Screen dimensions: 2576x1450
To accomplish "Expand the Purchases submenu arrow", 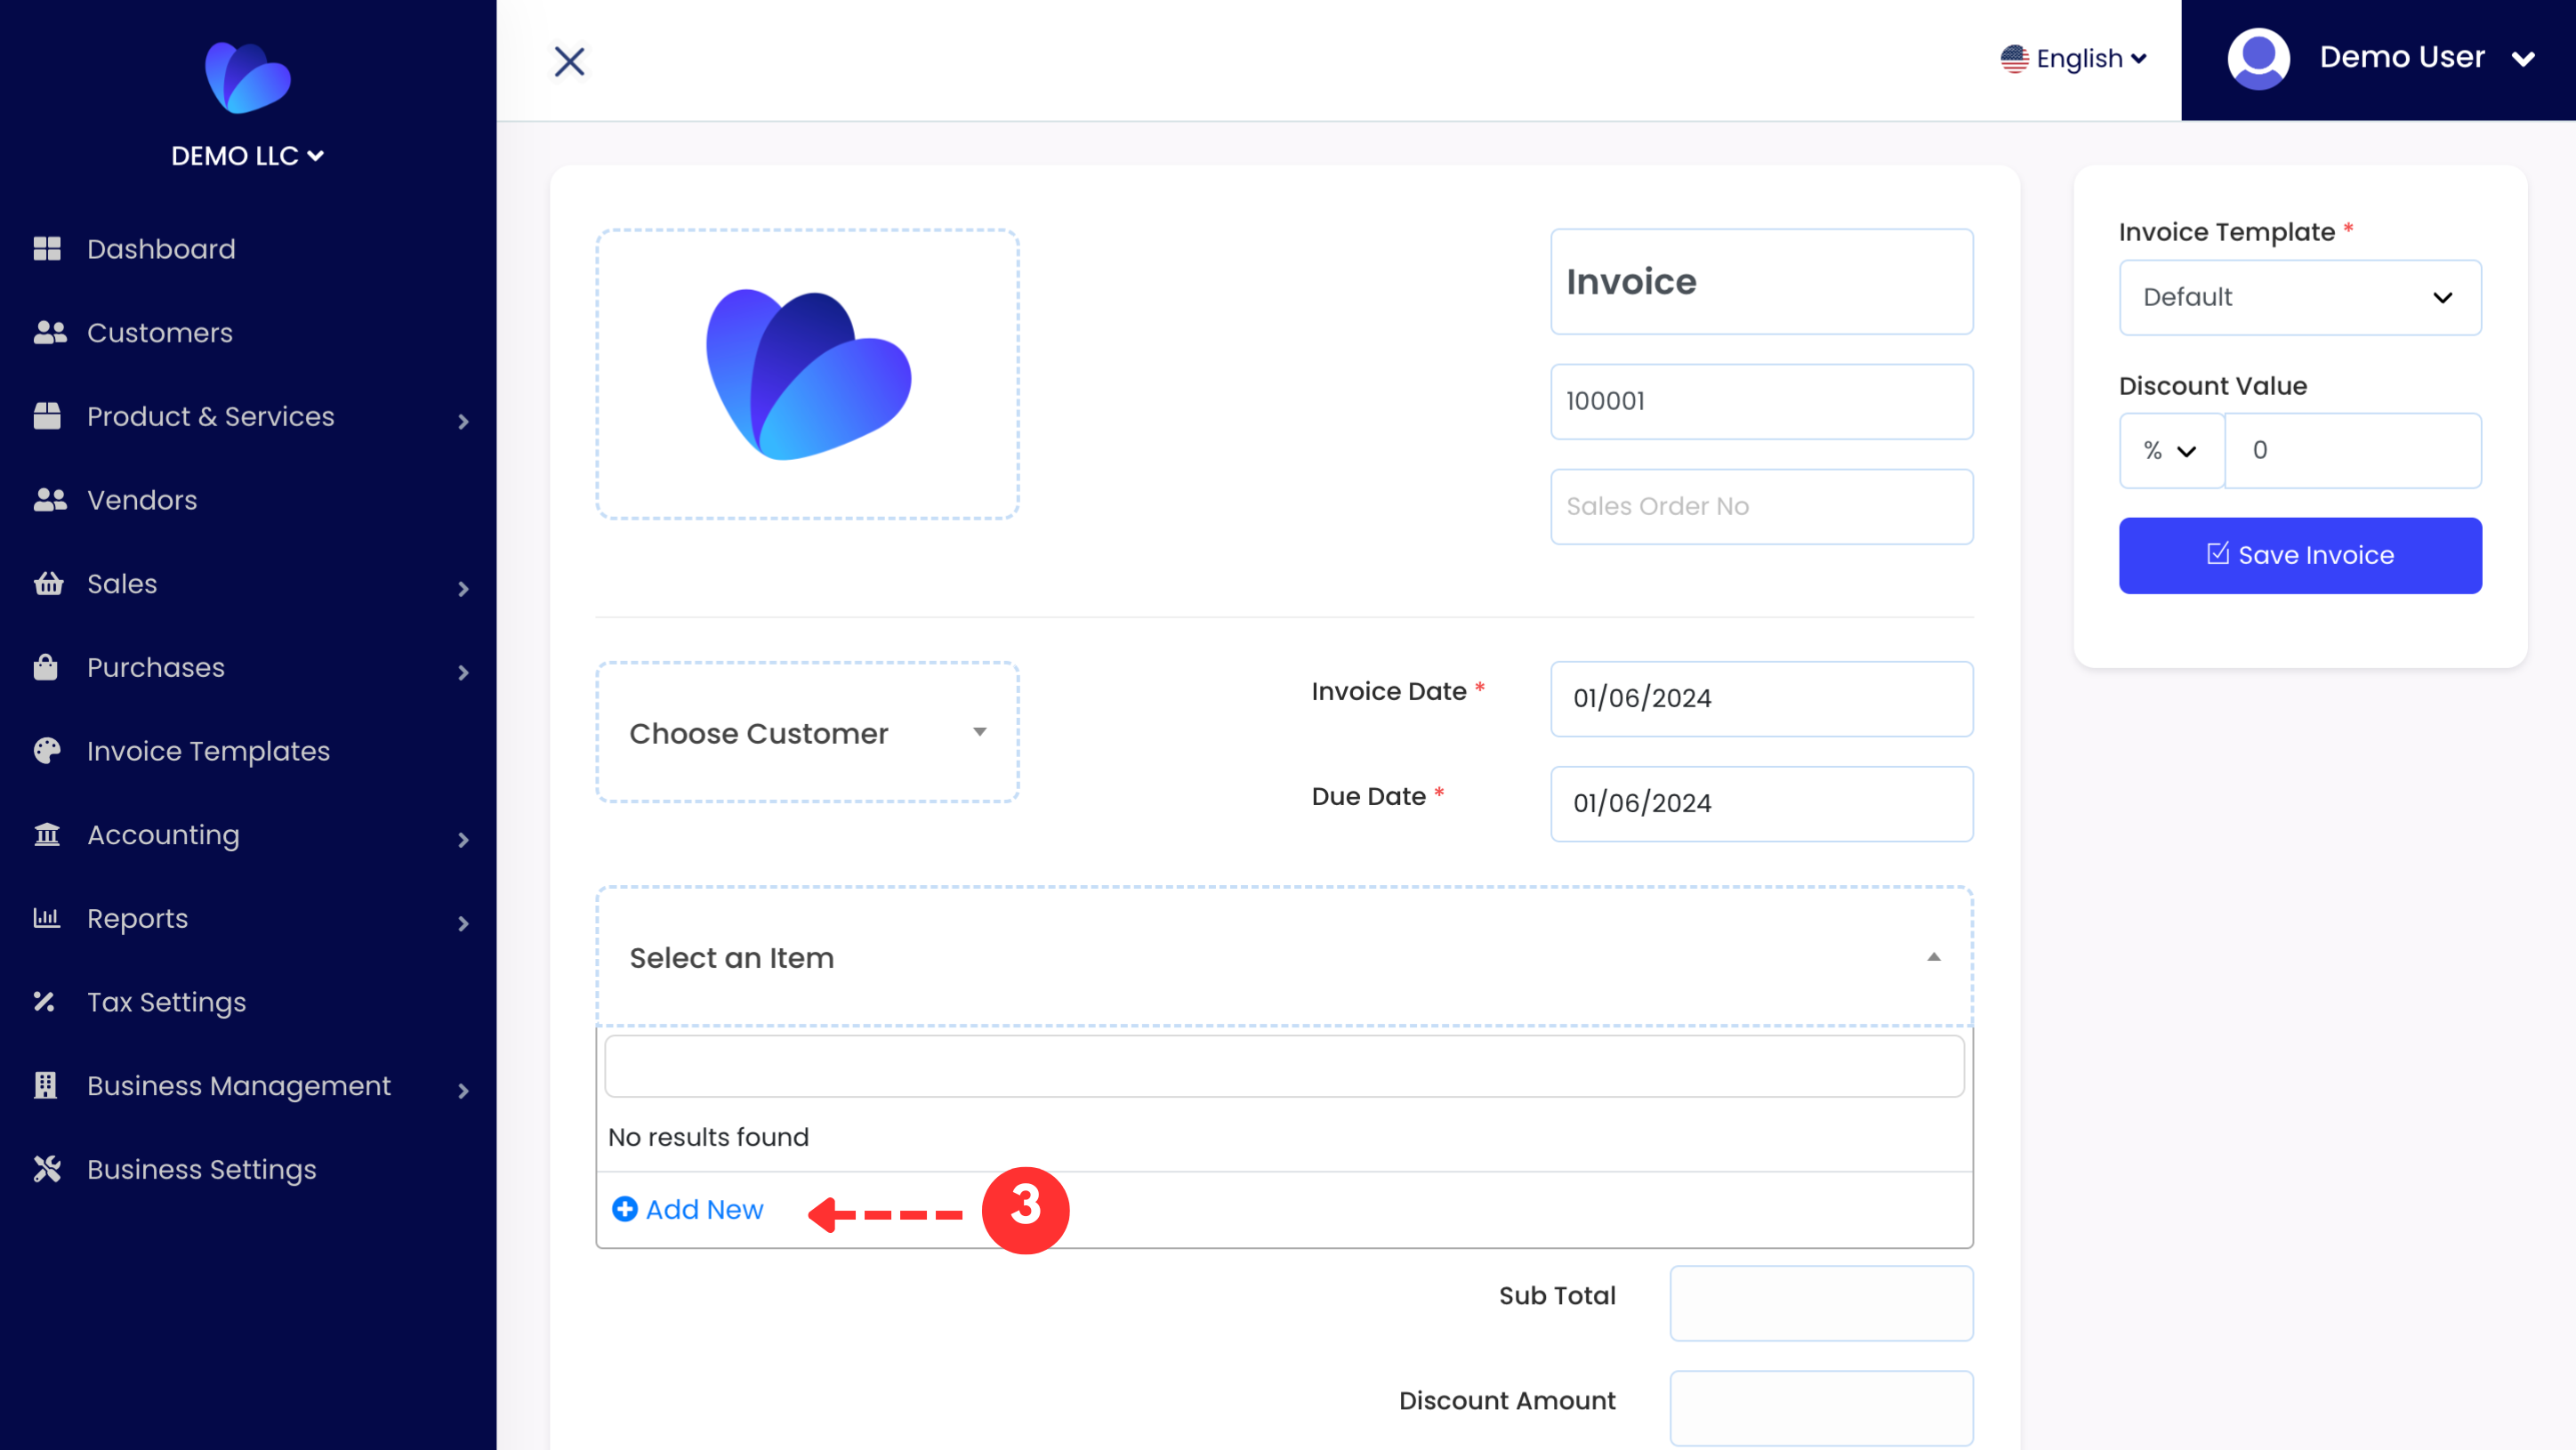I will [463, 672].
